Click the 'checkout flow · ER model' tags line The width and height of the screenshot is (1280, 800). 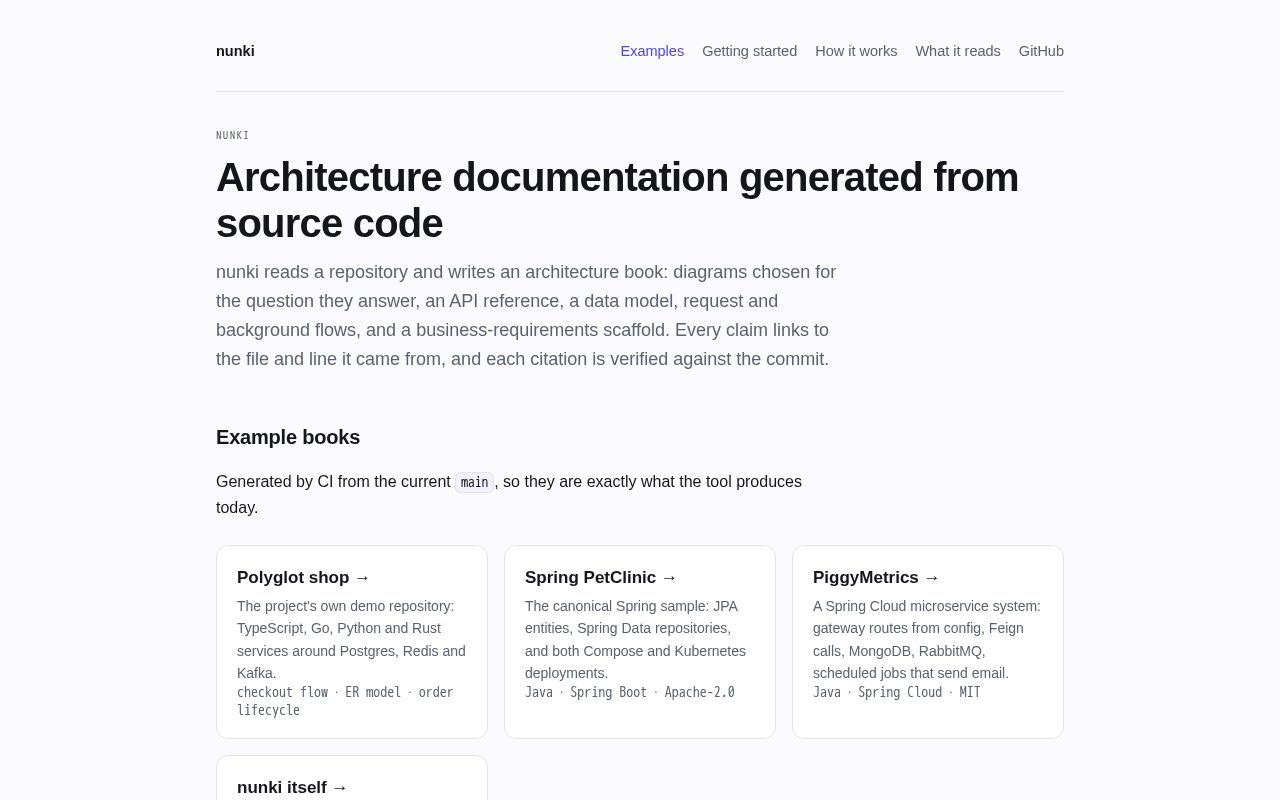click(x=345, y=701)
